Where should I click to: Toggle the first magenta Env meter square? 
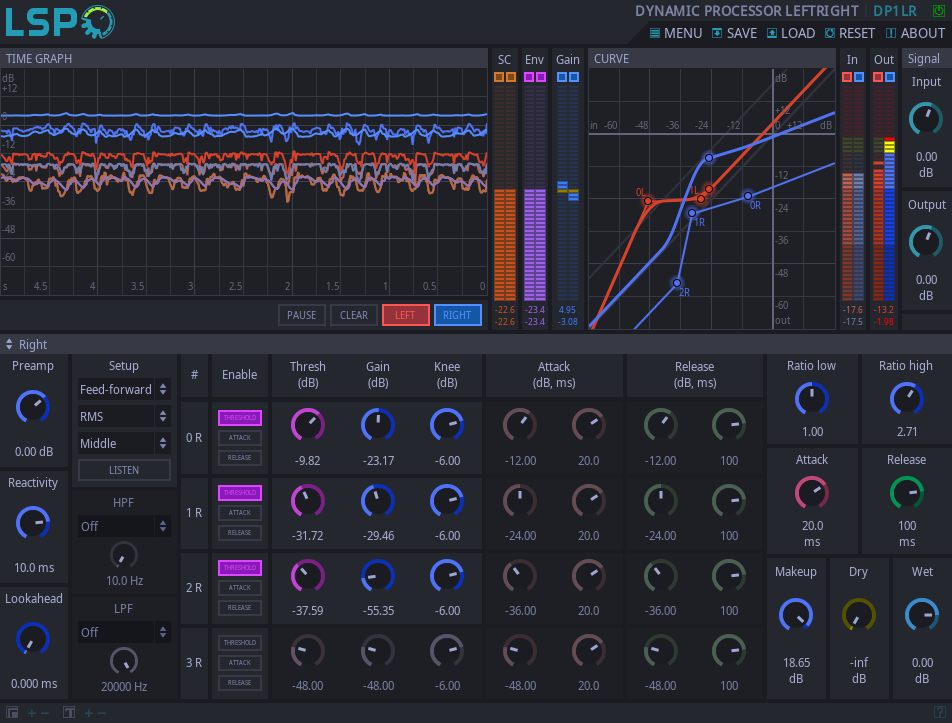(x=529, y=77)
